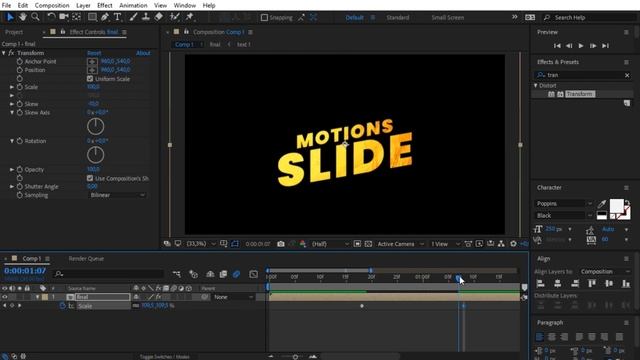Click the Frame Blending enable icon

tap(223, 274)
